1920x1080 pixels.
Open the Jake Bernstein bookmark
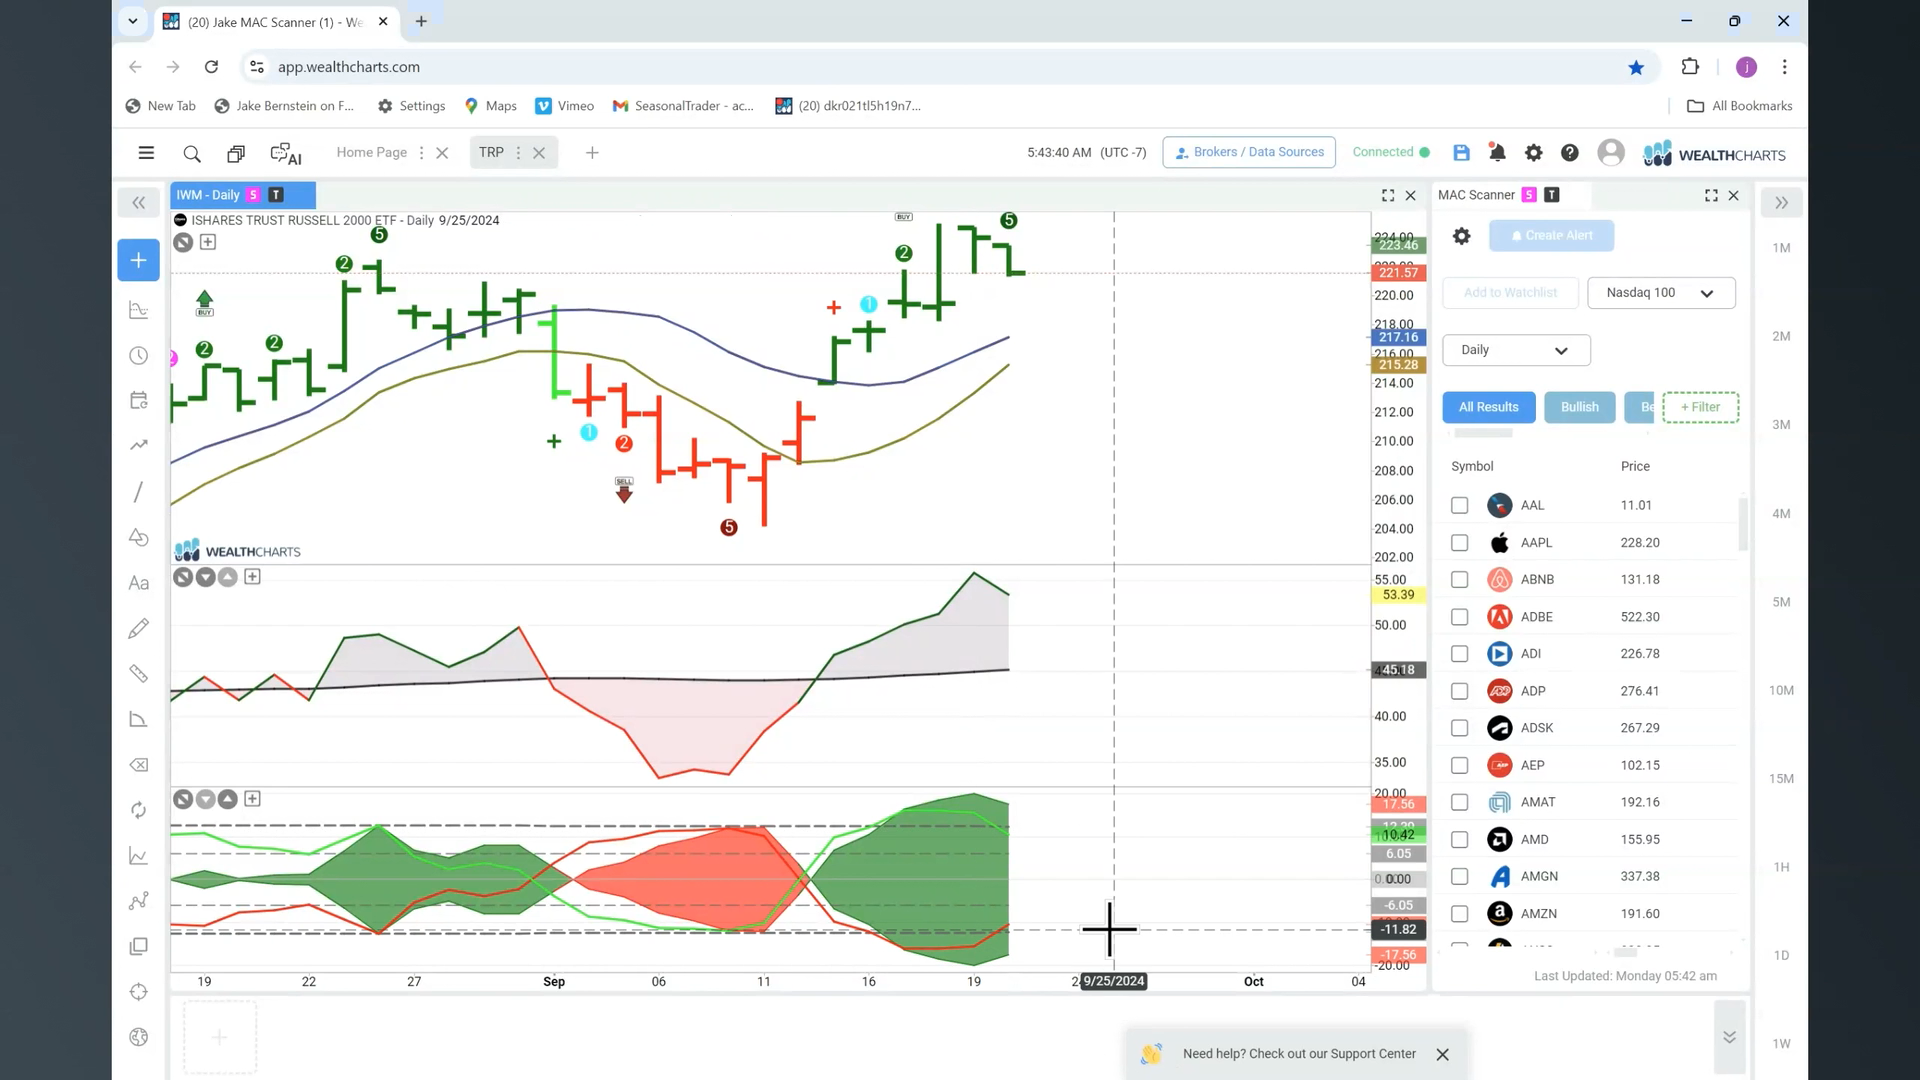point(285,106)
